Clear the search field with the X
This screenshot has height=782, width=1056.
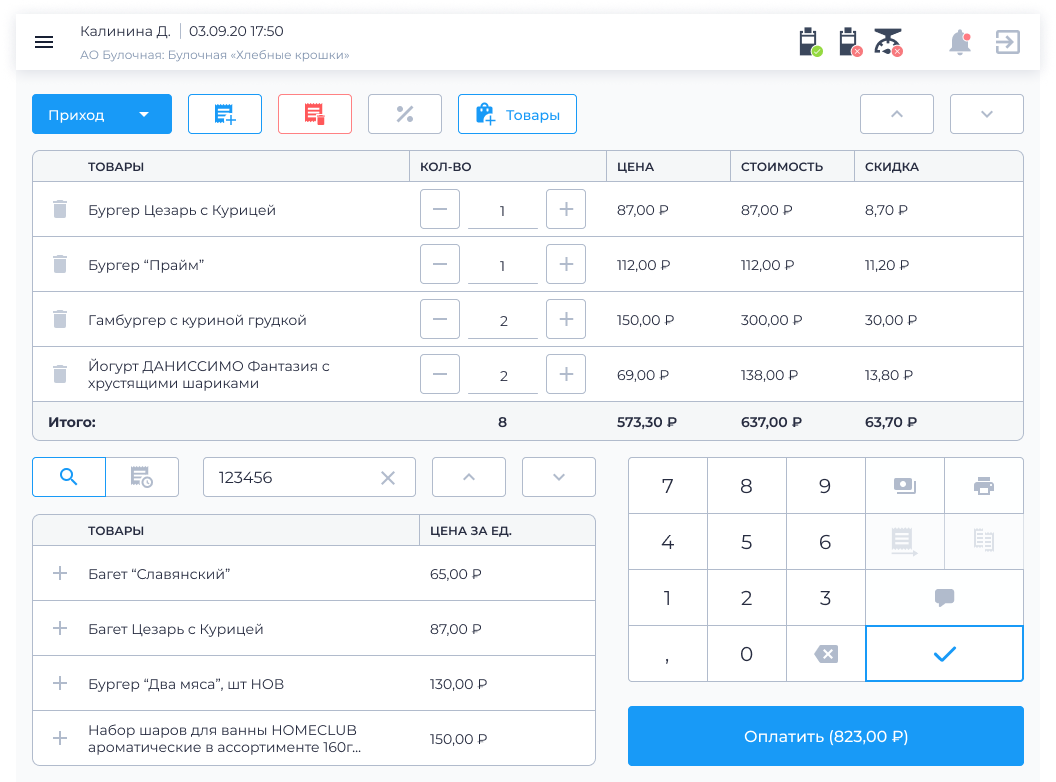pyautogui.click(x=388, y=478)
